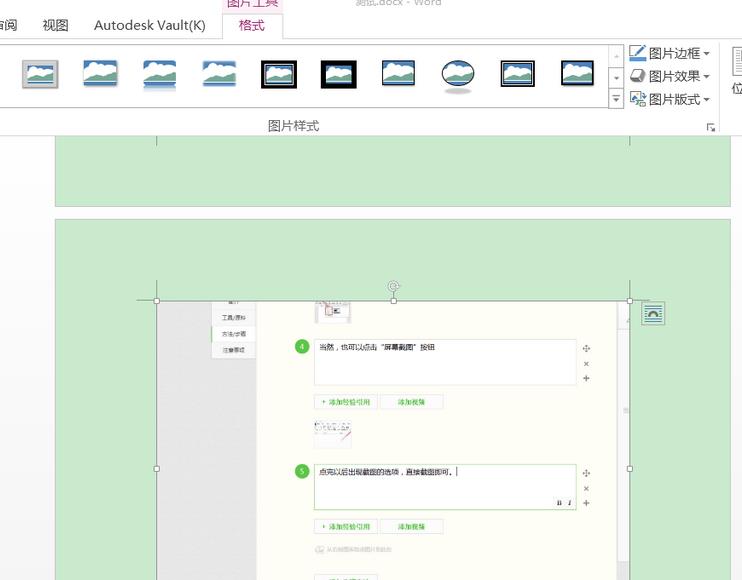Apply the oval-shaped picture style
The image size is (742, 580).
click(458, 74)
